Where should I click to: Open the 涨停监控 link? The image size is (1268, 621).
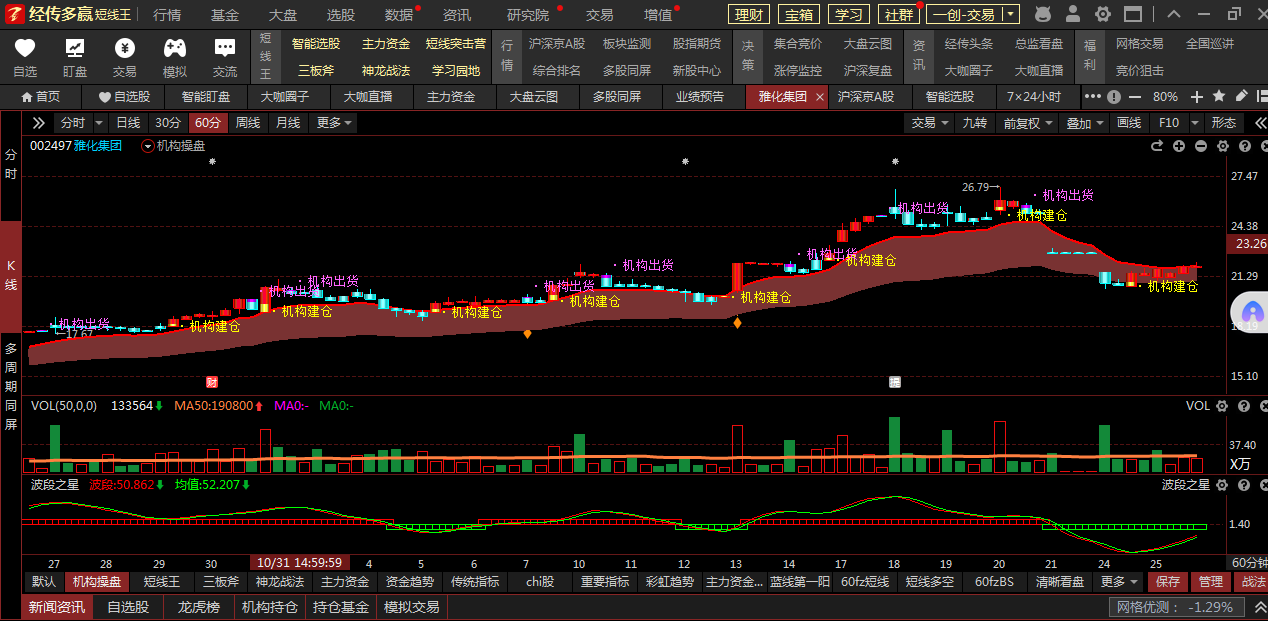(798, 71)
